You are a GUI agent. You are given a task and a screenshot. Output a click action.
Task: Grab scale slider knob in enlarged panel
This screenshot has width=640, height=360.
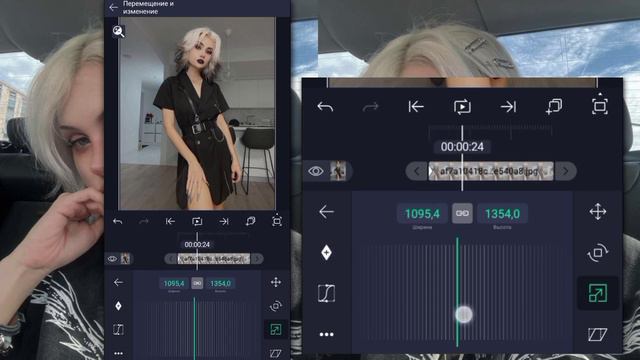click(464, 314)
